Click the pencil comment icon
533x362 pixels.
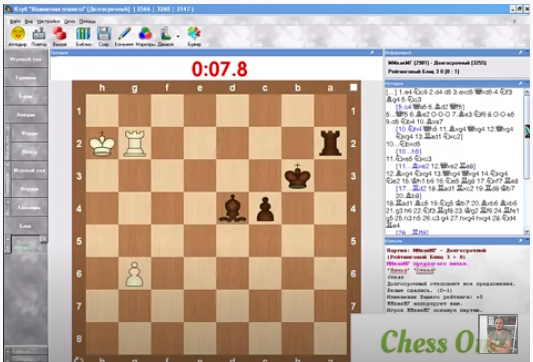point(124,34)
